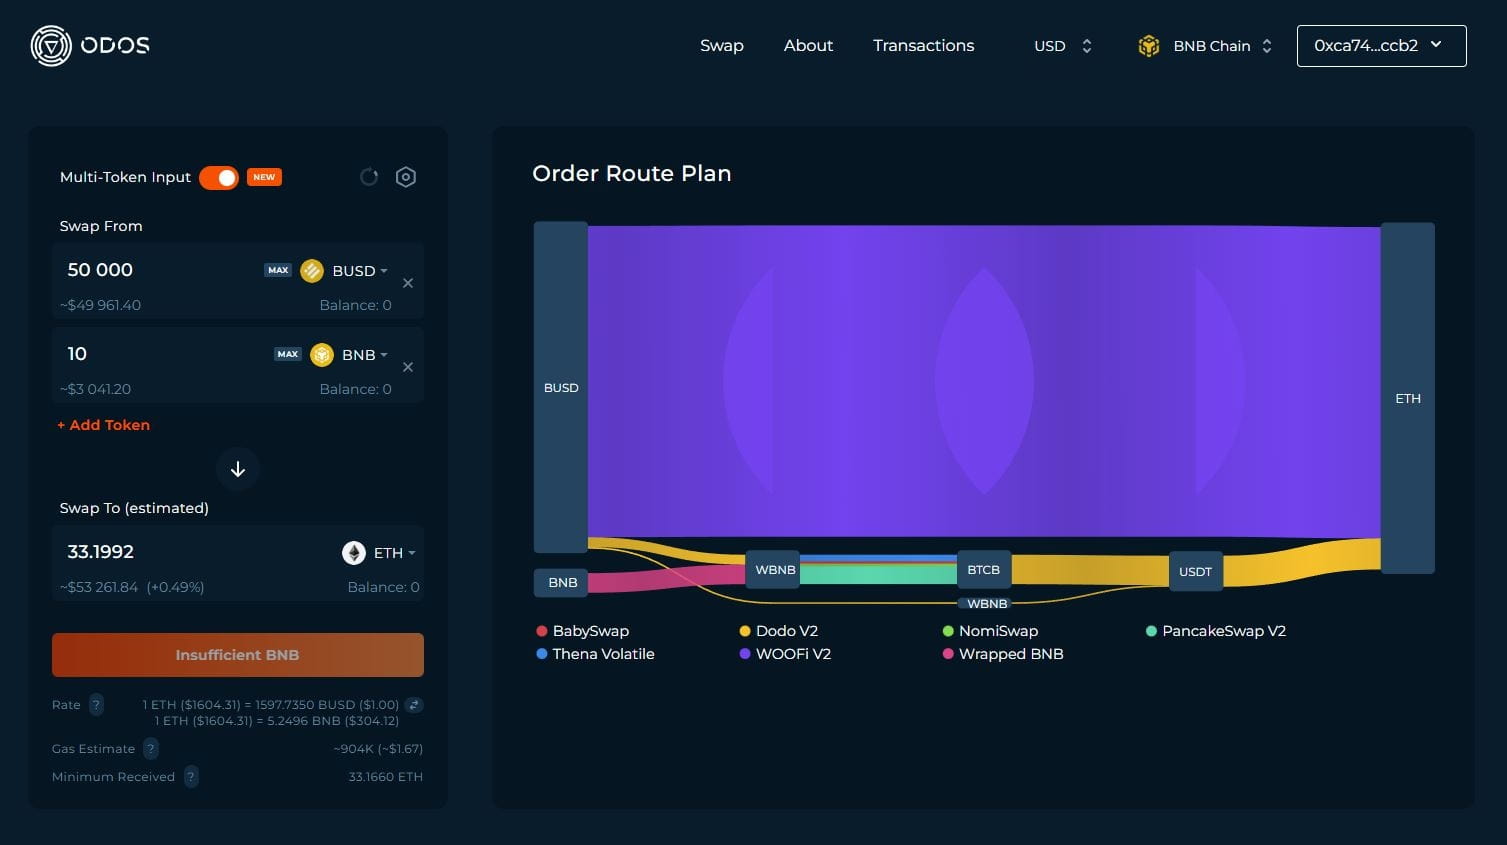Viewport: 1507px width, 845px height.
Task: Open the swap settings gear
Action: tap(406, 176)
